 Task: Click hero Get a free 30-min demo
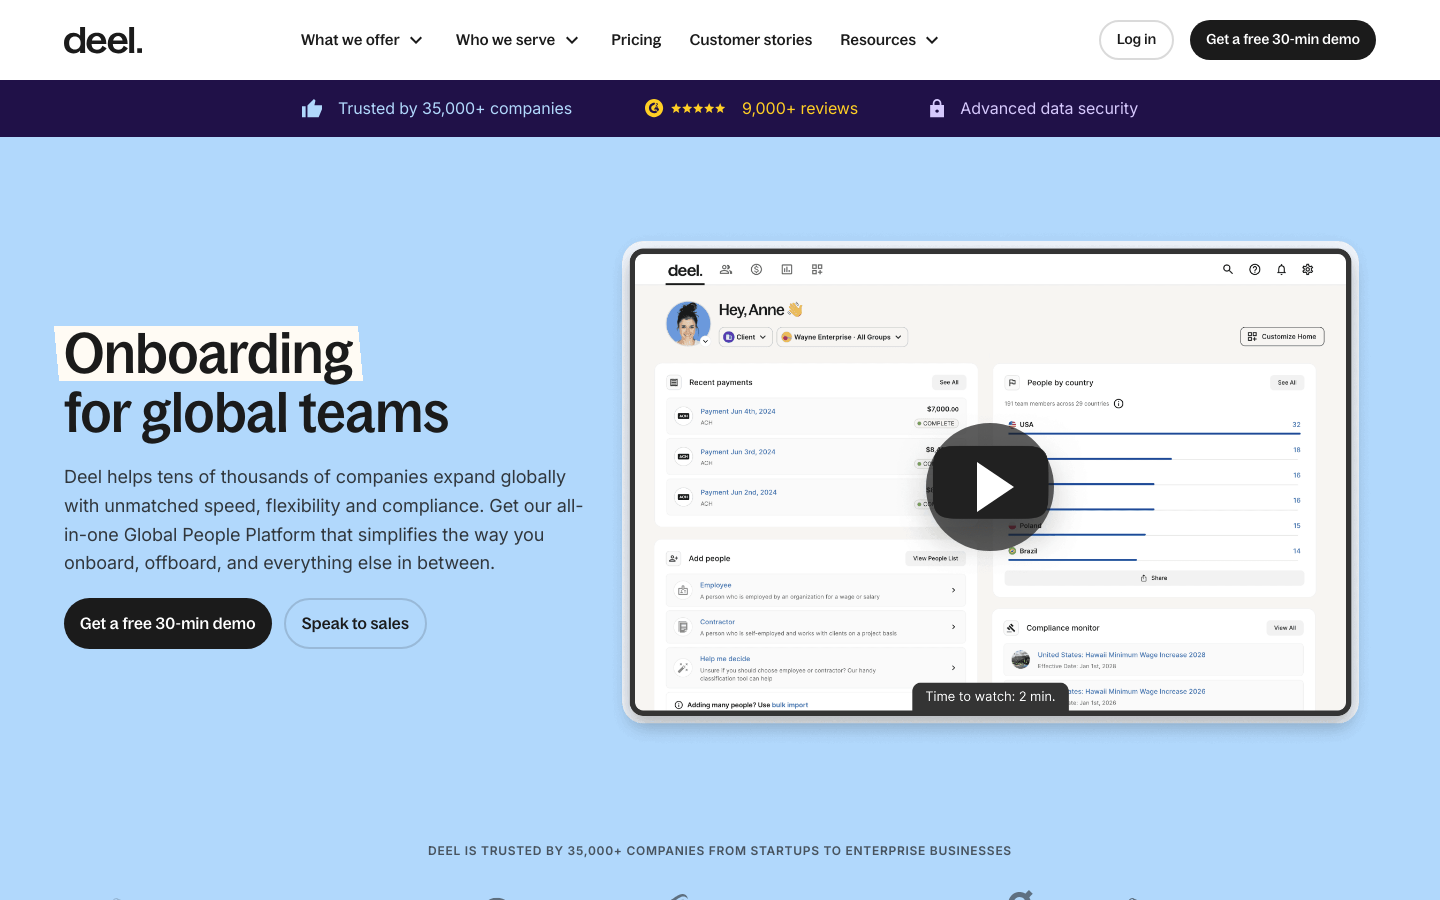click(168, 623)
